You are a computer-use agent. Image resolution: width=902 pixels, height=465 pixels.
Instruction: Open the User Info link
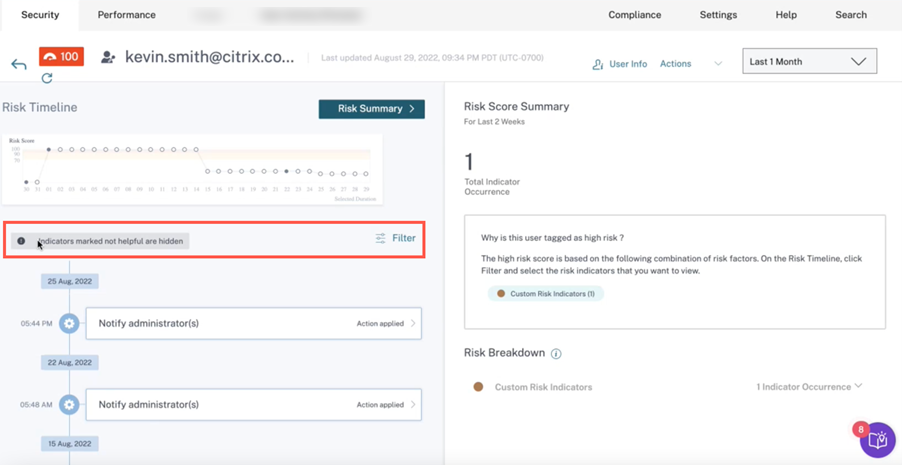(620, 64)
